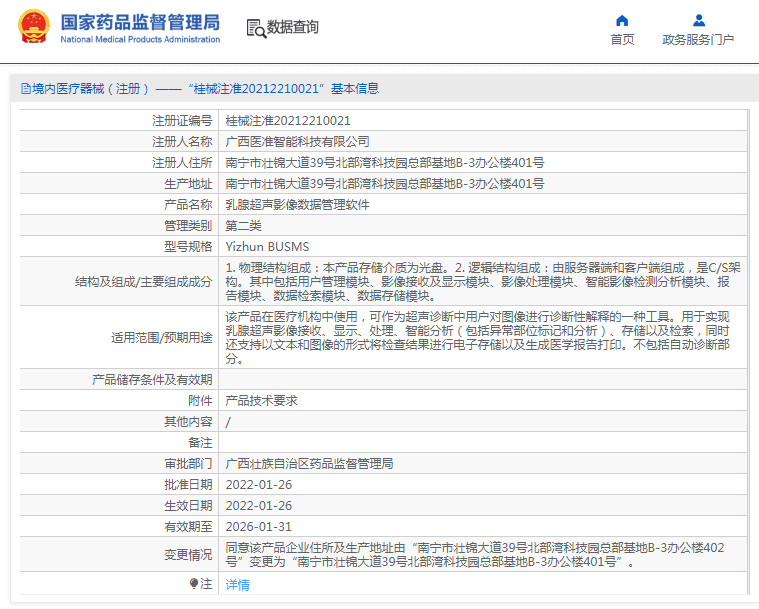
Task: Click the 结构及组成/主要组成成分 row label
Action: (143, 282)
